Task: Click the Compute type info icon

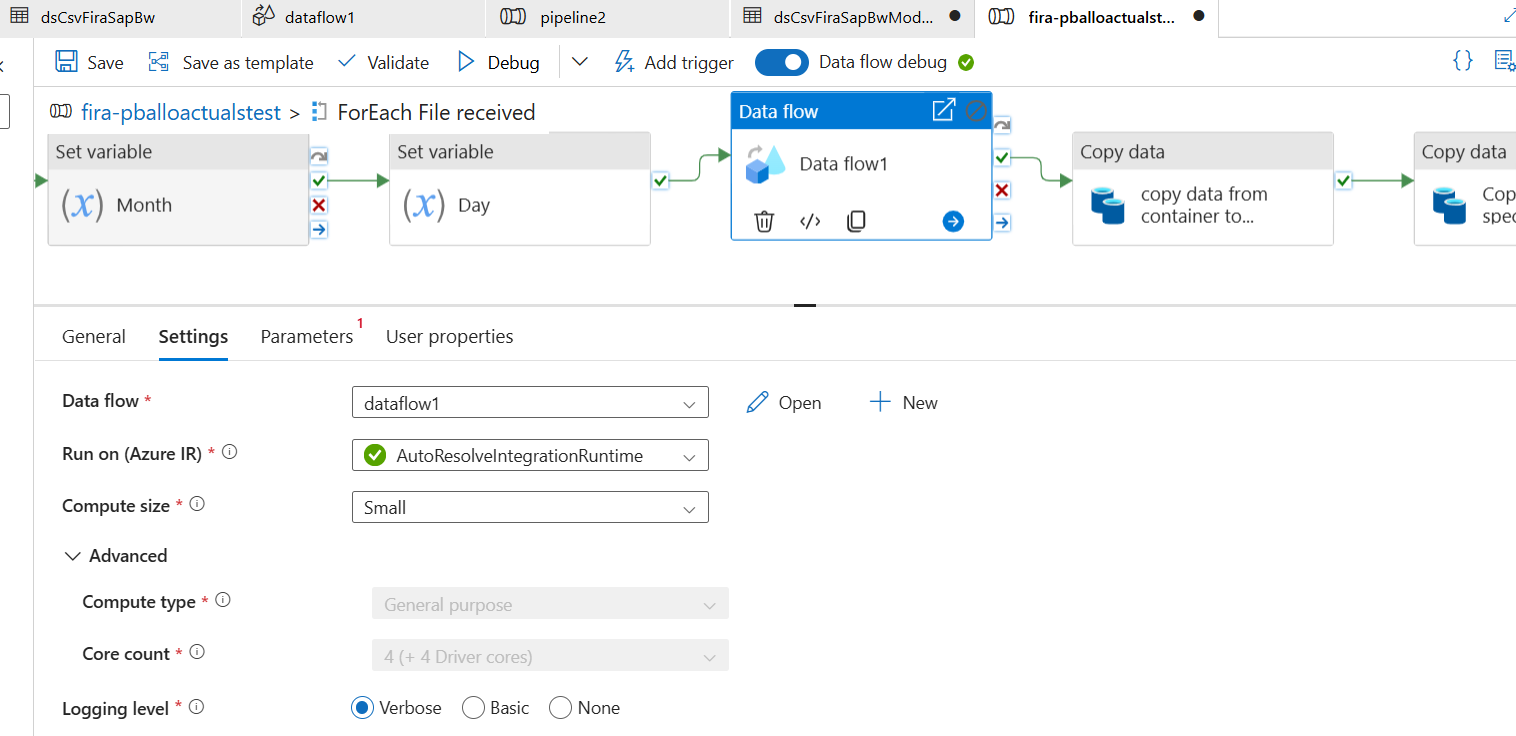Action: [223, 600]
